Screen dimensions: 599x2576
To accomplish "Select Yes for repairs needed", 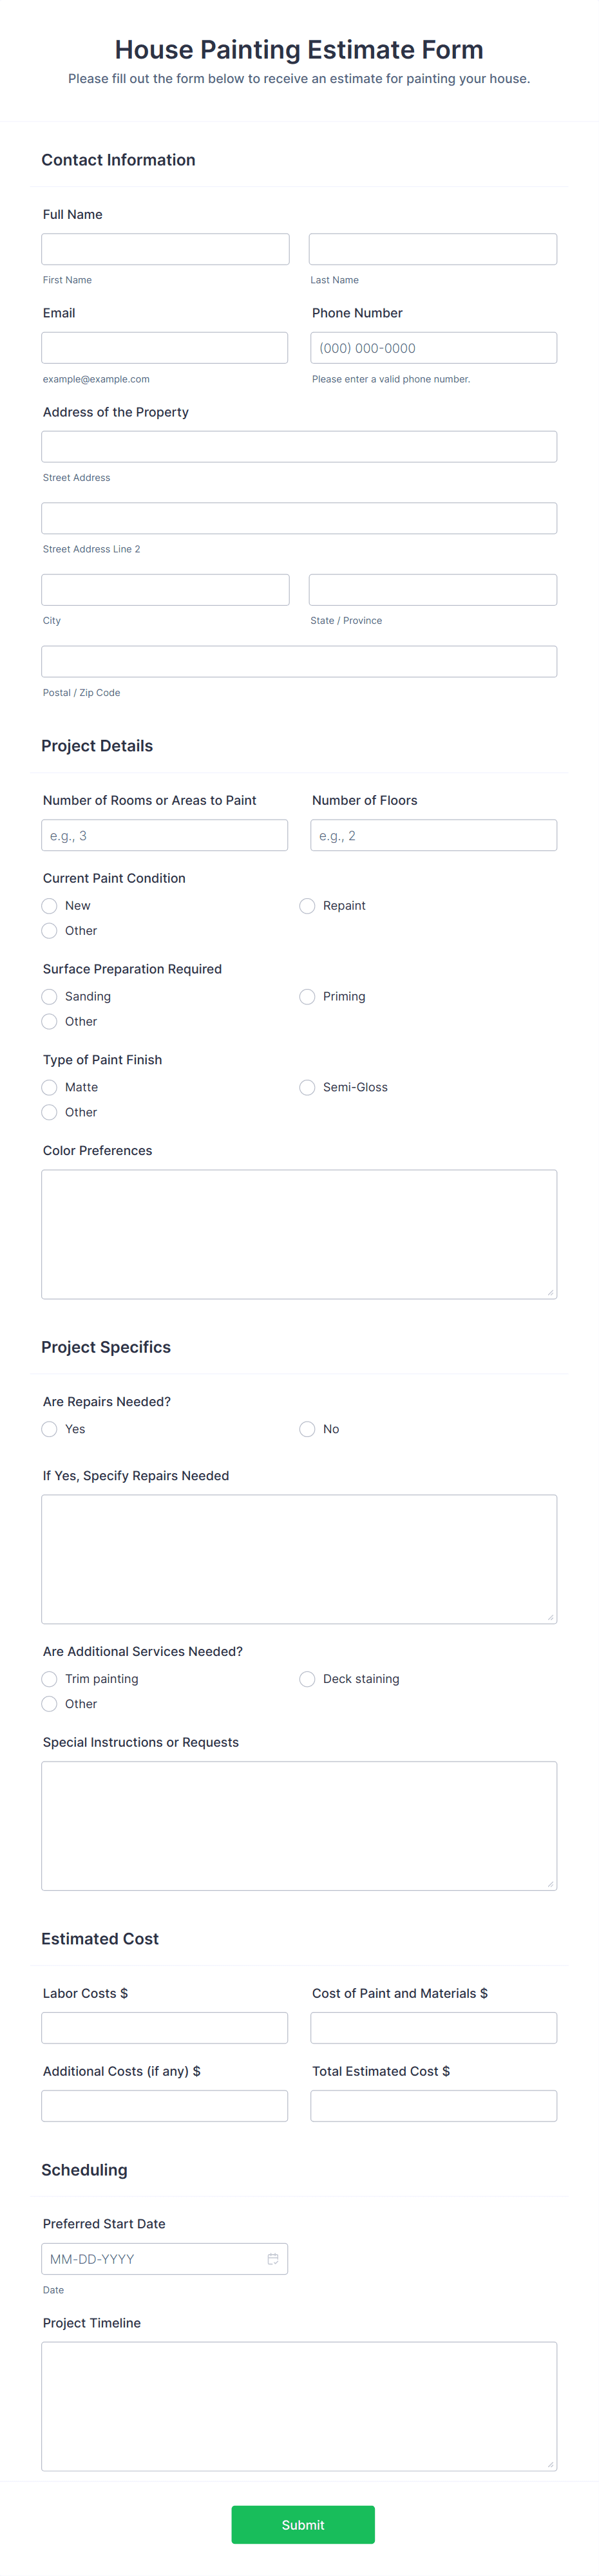I will (x=49, y=1429).
